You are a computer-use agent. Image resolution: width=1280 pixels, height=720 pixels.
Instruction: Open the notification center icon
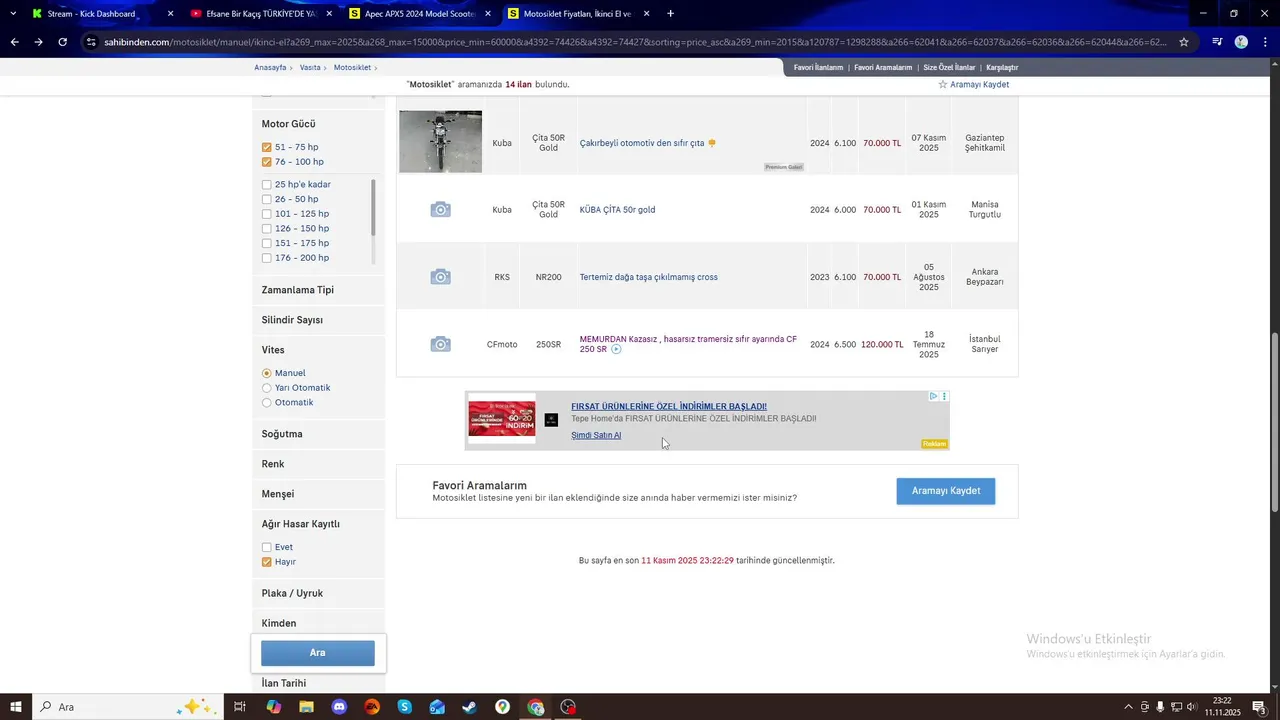(1259, 707)
